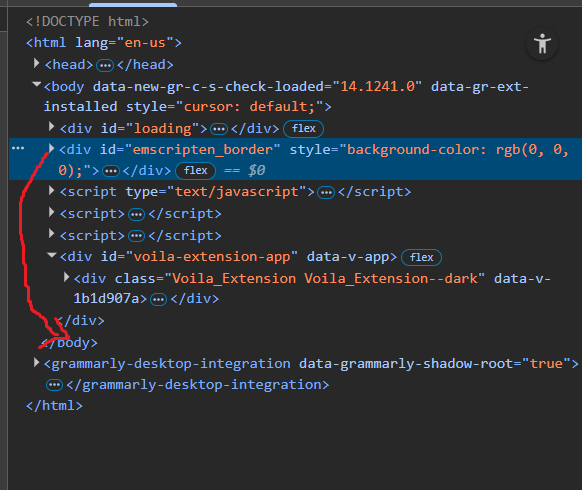Open ellipsis in second script element
The image size is (582, 490).
pyautogui.click(x=136, y=215)
